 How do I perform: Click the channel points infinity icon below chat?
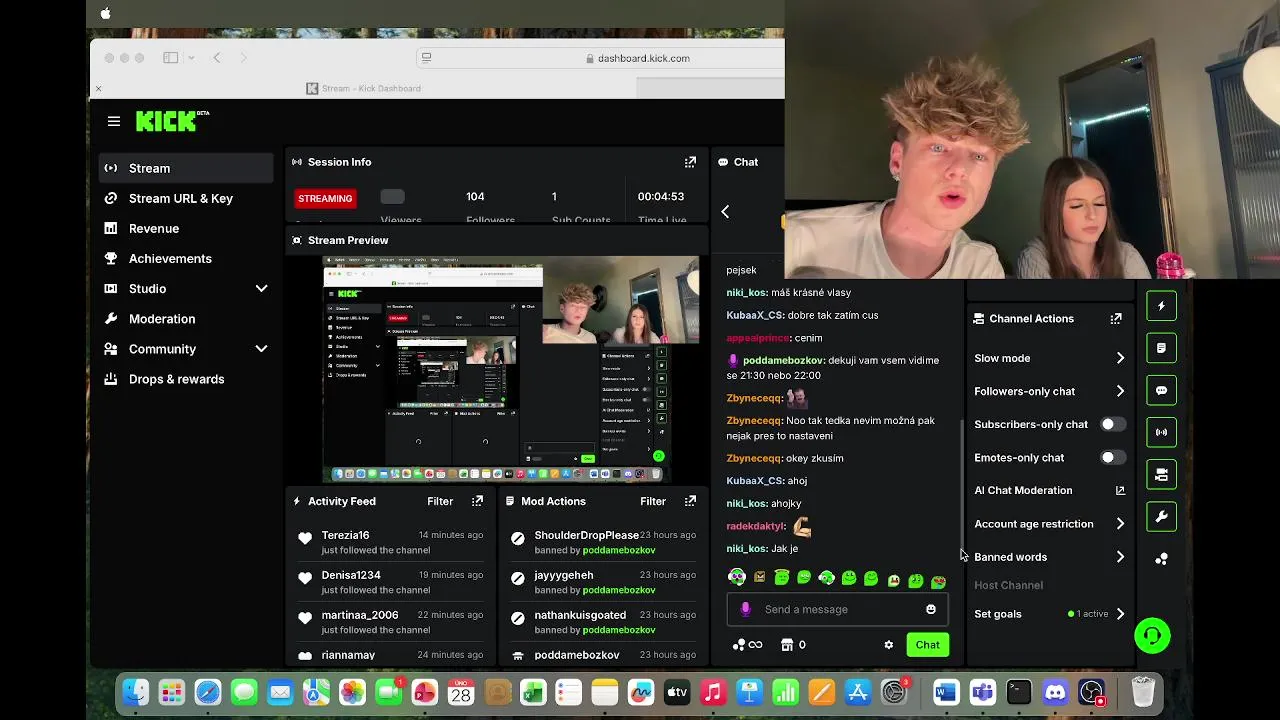(x=747, y=645)
